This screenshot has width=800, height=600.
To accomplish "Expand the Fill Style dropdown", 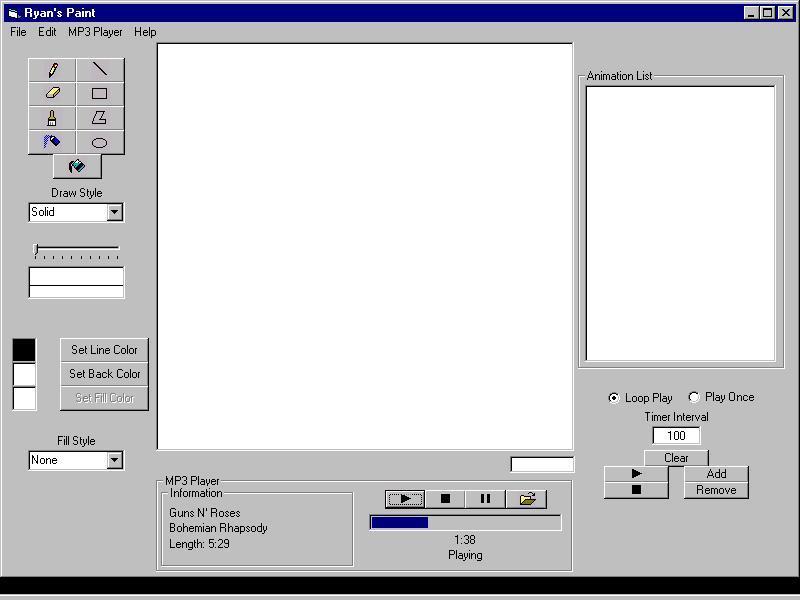I will point(114,460).
